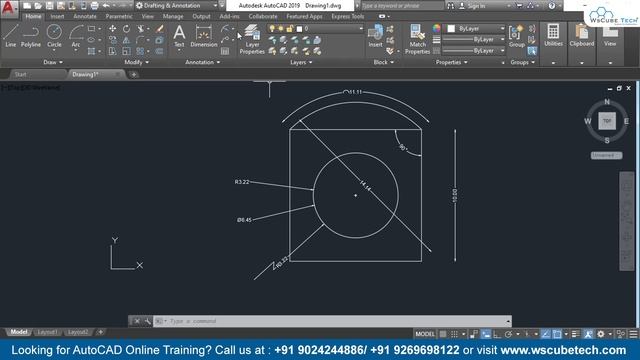Expand the Block panel
Screen dimensions: 640x360
384,62
